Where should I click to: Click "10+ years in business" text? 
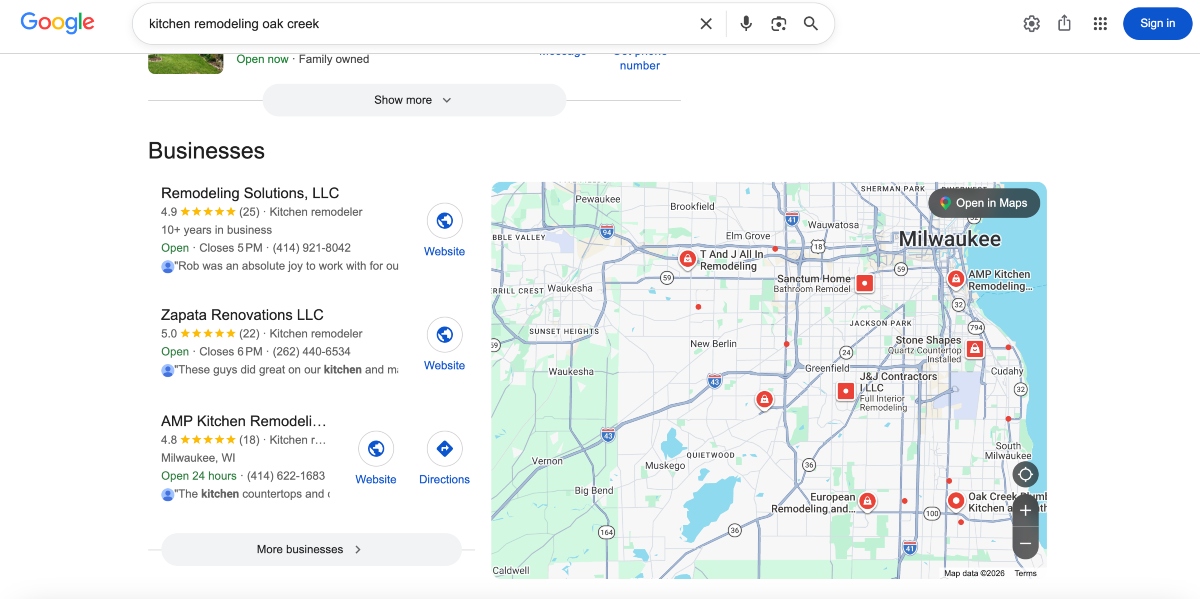[216, 230]
